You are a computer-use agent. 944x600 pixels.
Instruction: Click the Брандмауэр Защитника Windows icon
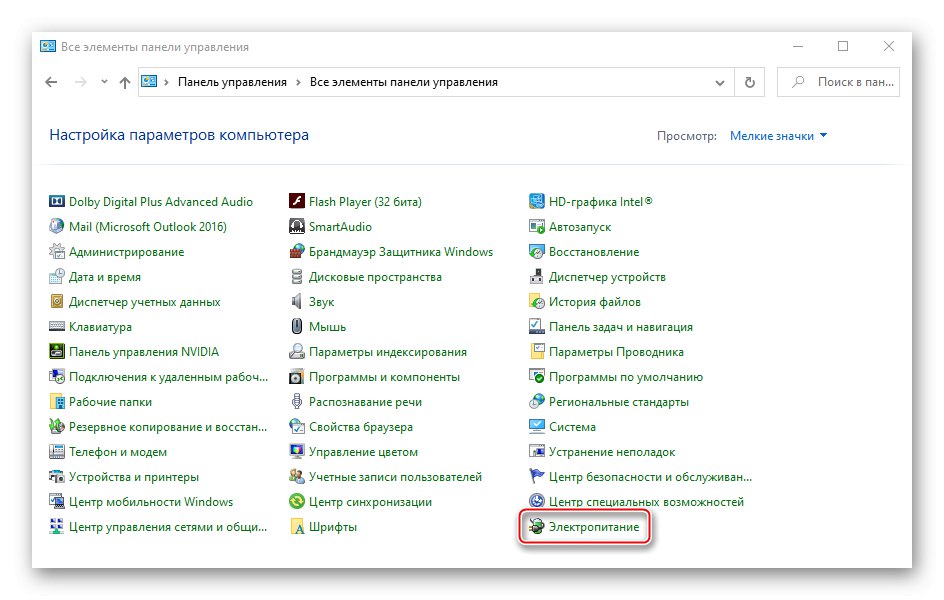tap(297, 252)
